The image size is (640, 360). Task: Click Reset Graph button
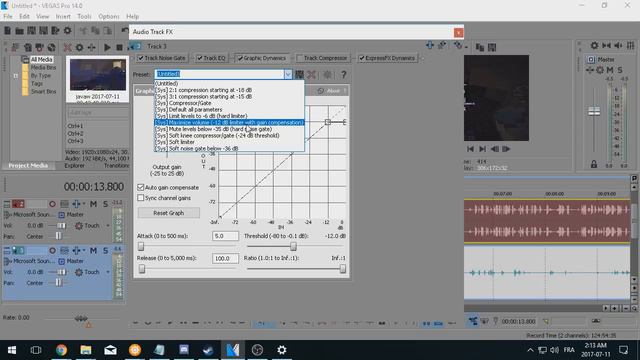pos(169,213)
